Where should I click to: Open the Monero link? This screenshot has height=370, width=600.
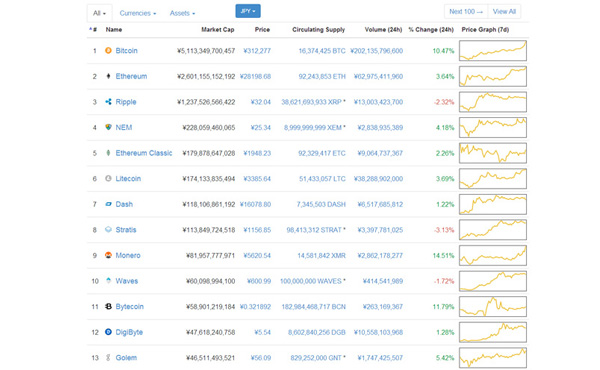pos(128,255)
